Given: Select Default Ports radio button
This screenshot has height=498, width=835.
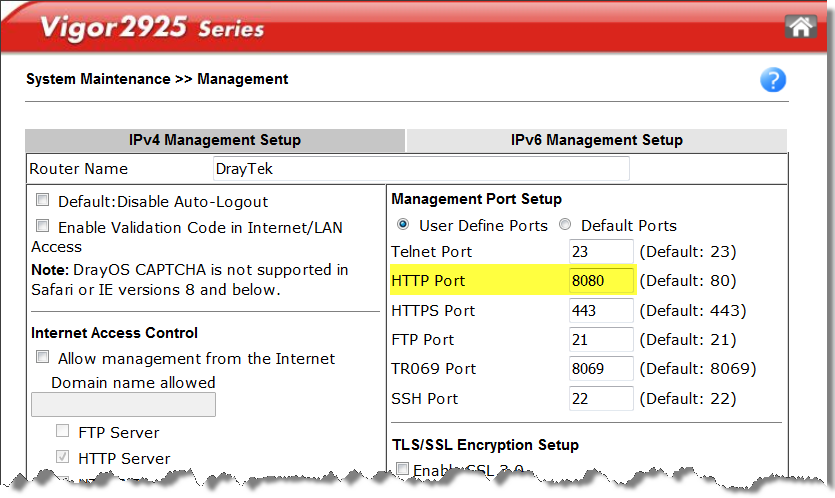Looking at the screenshot, I should click(565, 225).
